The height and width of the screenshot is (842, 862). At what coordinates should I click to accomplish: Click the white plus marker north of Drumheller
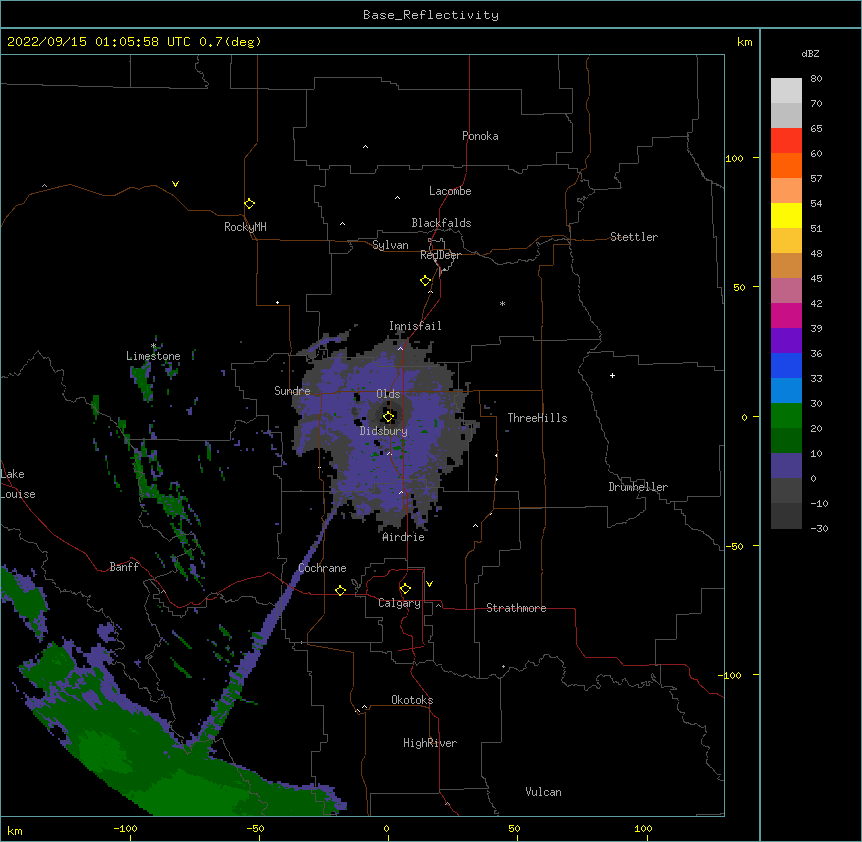[x=612, y=375]
